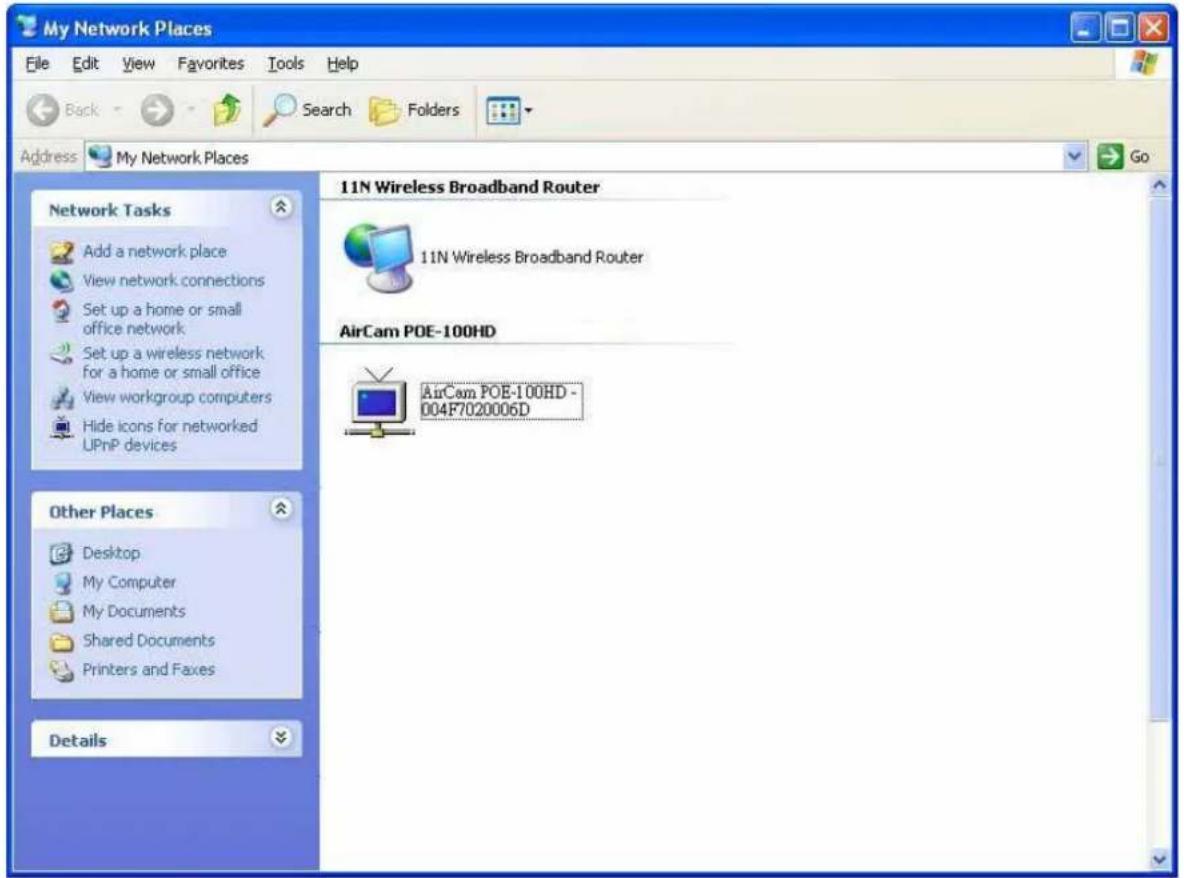
Task: Toggle the Folders pane
Action: click(x=415, y=110)
